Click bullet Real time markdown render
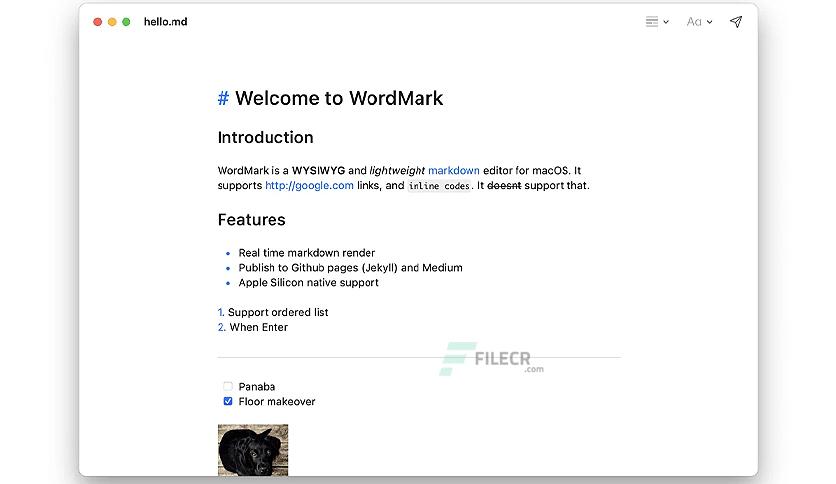The height and width of the screenshot is (484, 836). (307, 253)
